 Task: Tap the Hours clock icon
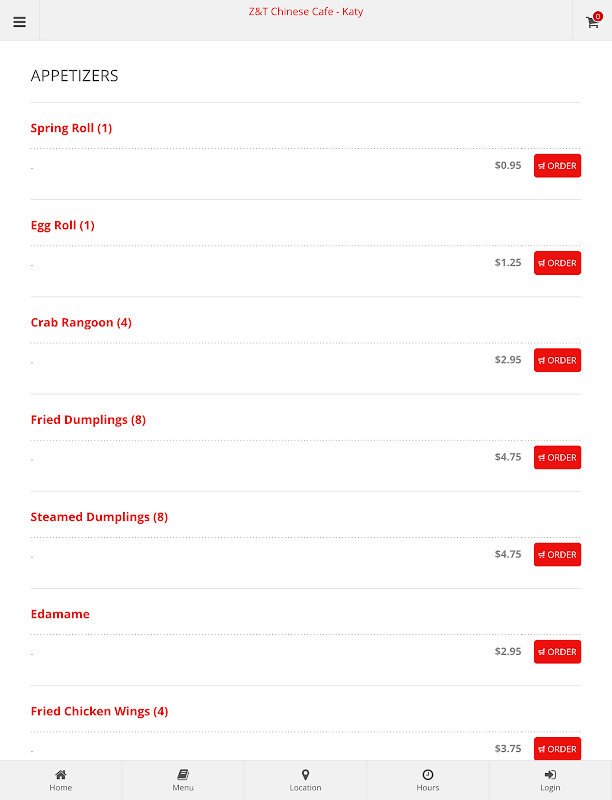[427, 775]
